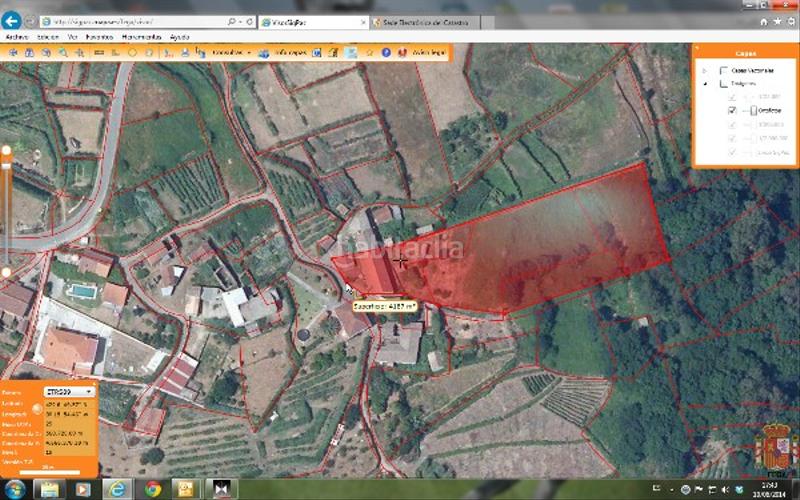The width and height of the screenshot is (800, 500).
Task: Open the ETRS89 datum dropdown
Action: coord(69,391)
